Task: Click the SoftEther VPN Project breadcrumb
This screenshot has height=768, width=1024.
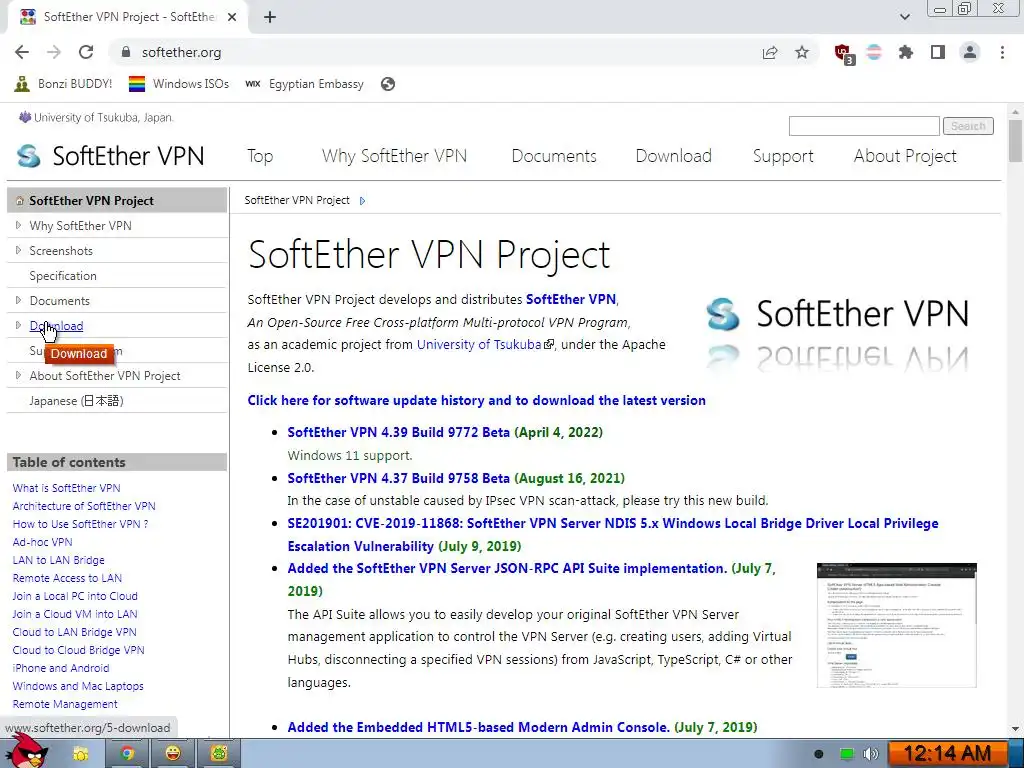Action: [296, 200]
